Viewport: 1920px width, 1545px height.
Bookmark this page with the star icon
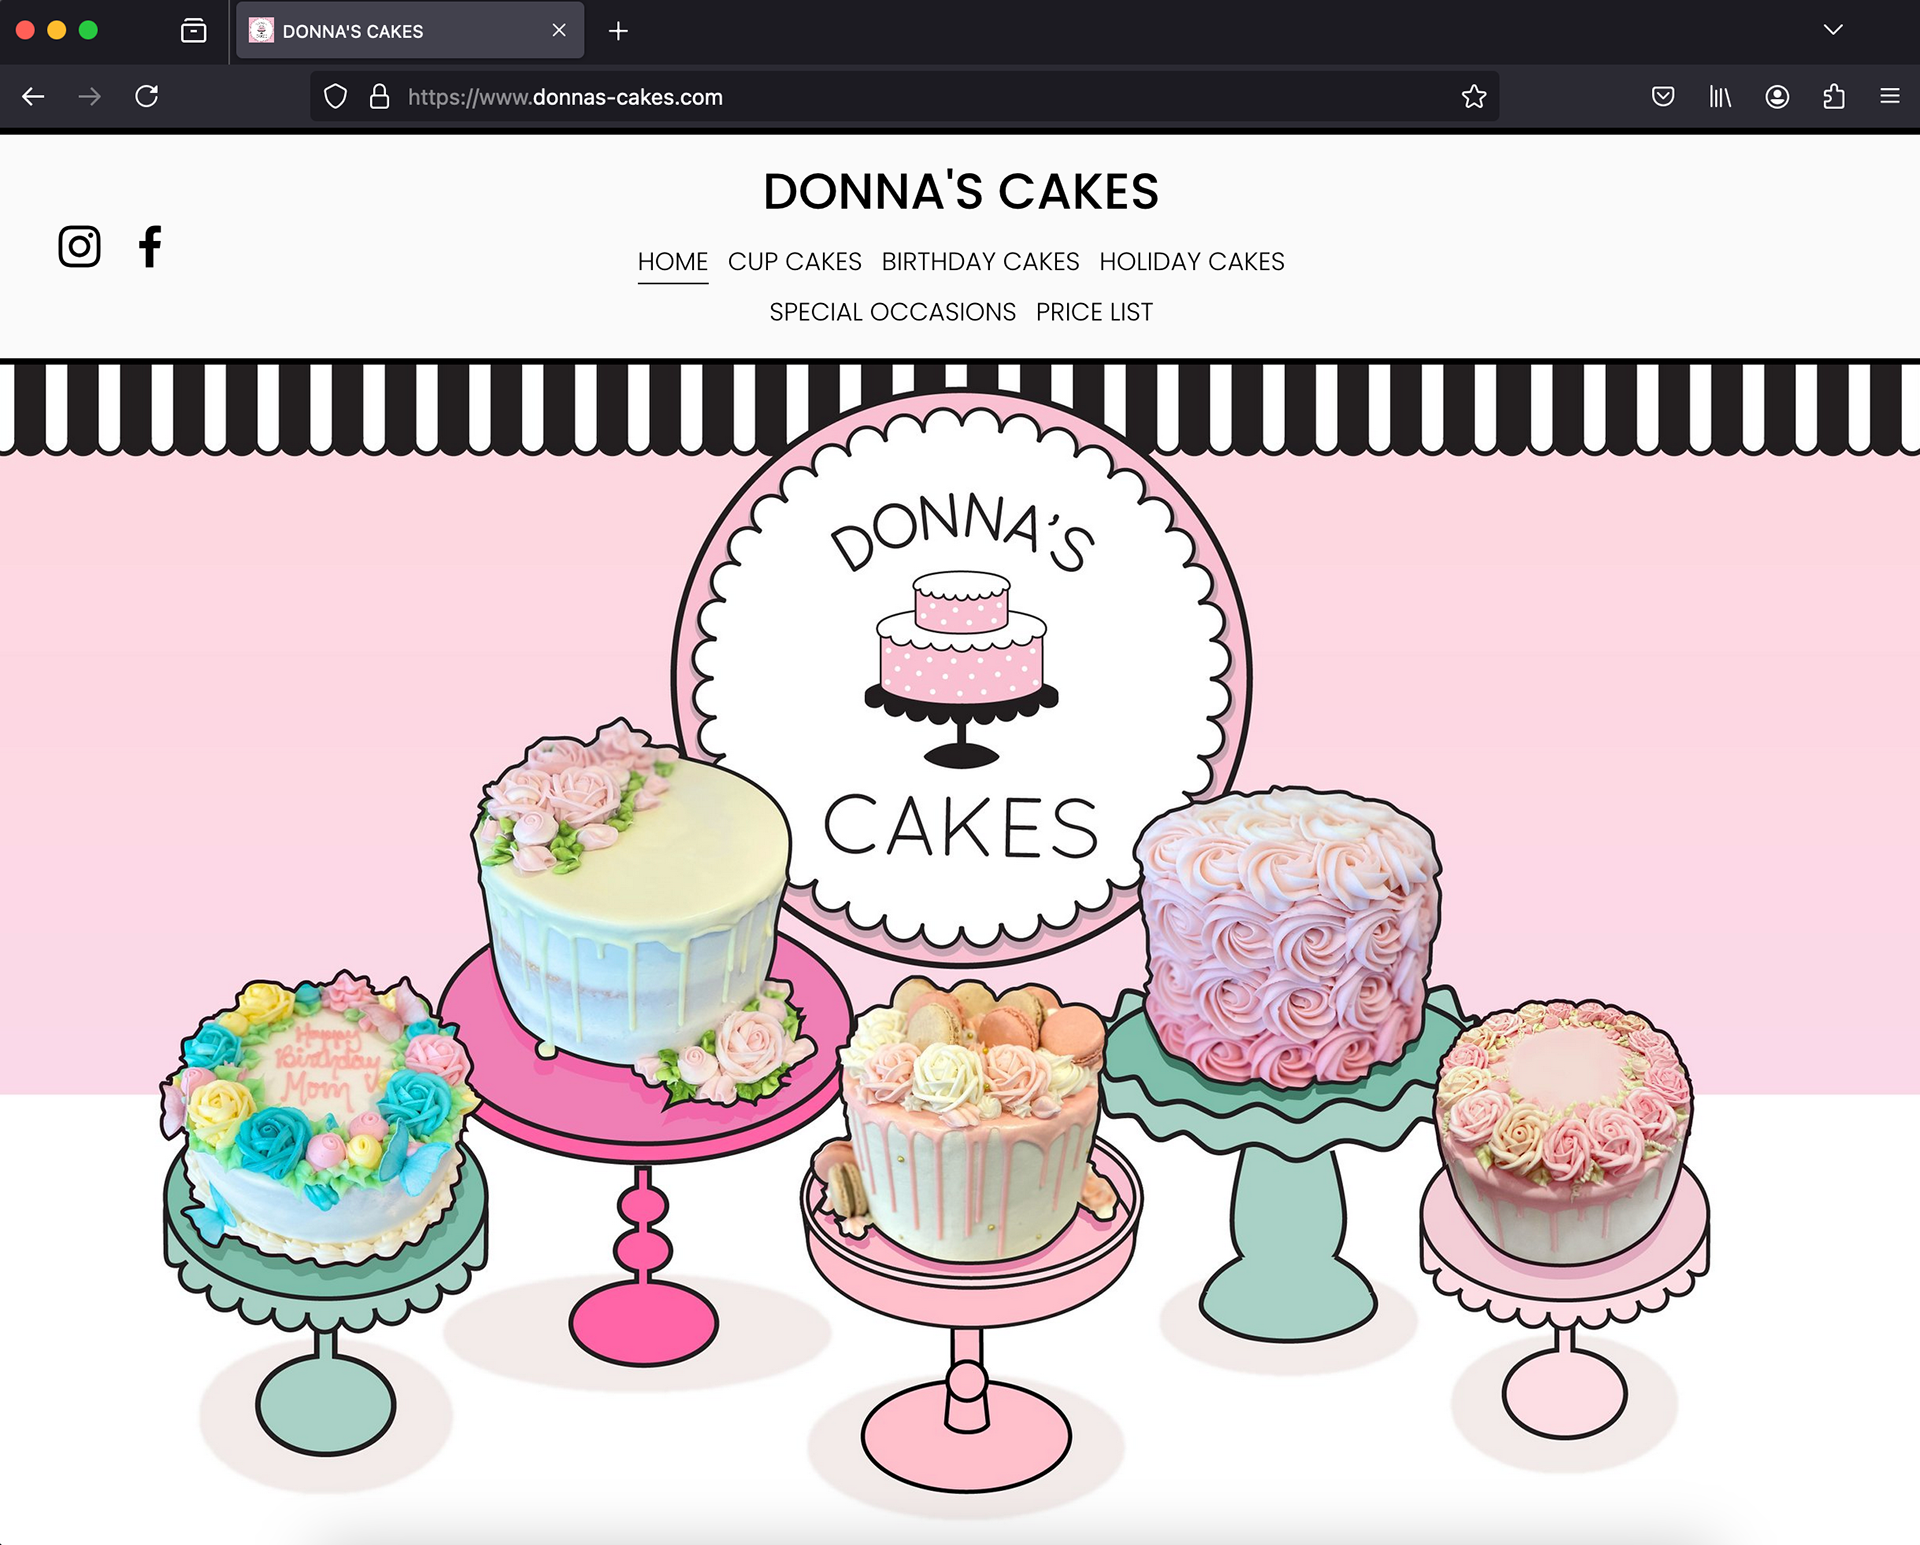click(1473, 97)
